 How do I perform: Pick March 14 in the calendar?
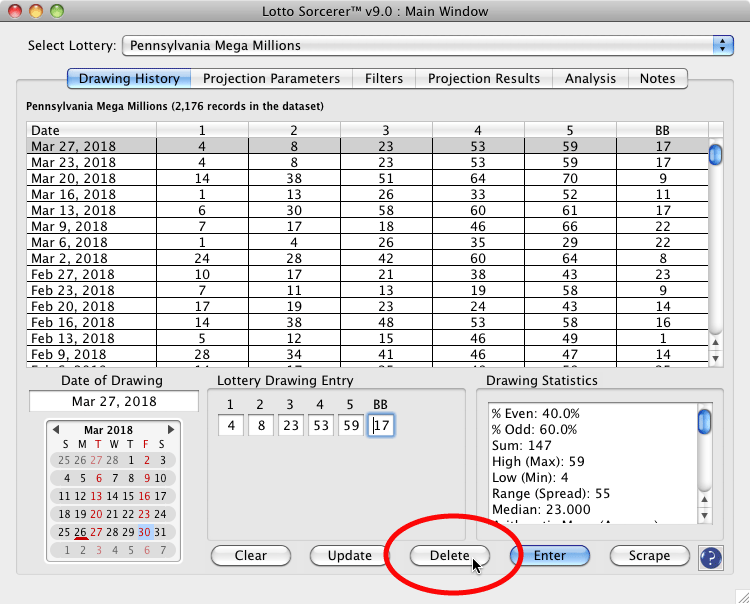click(x=112, y=496)
